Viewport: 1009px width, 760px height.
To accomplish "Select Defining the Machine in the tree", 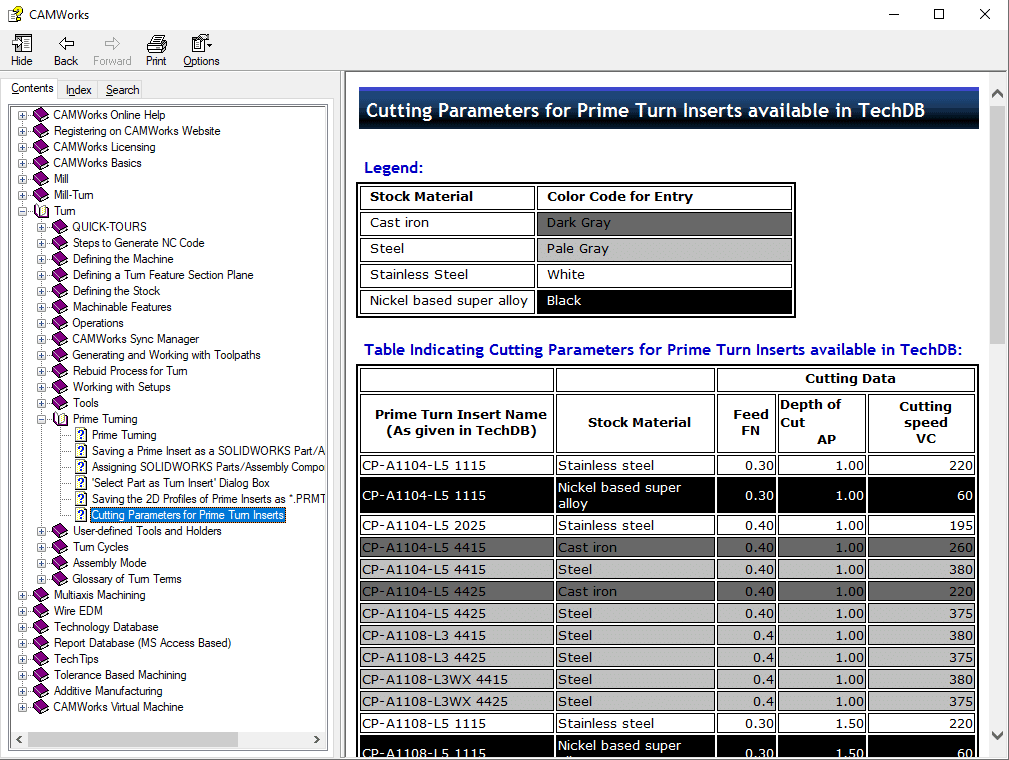I will tap(123, 259).
